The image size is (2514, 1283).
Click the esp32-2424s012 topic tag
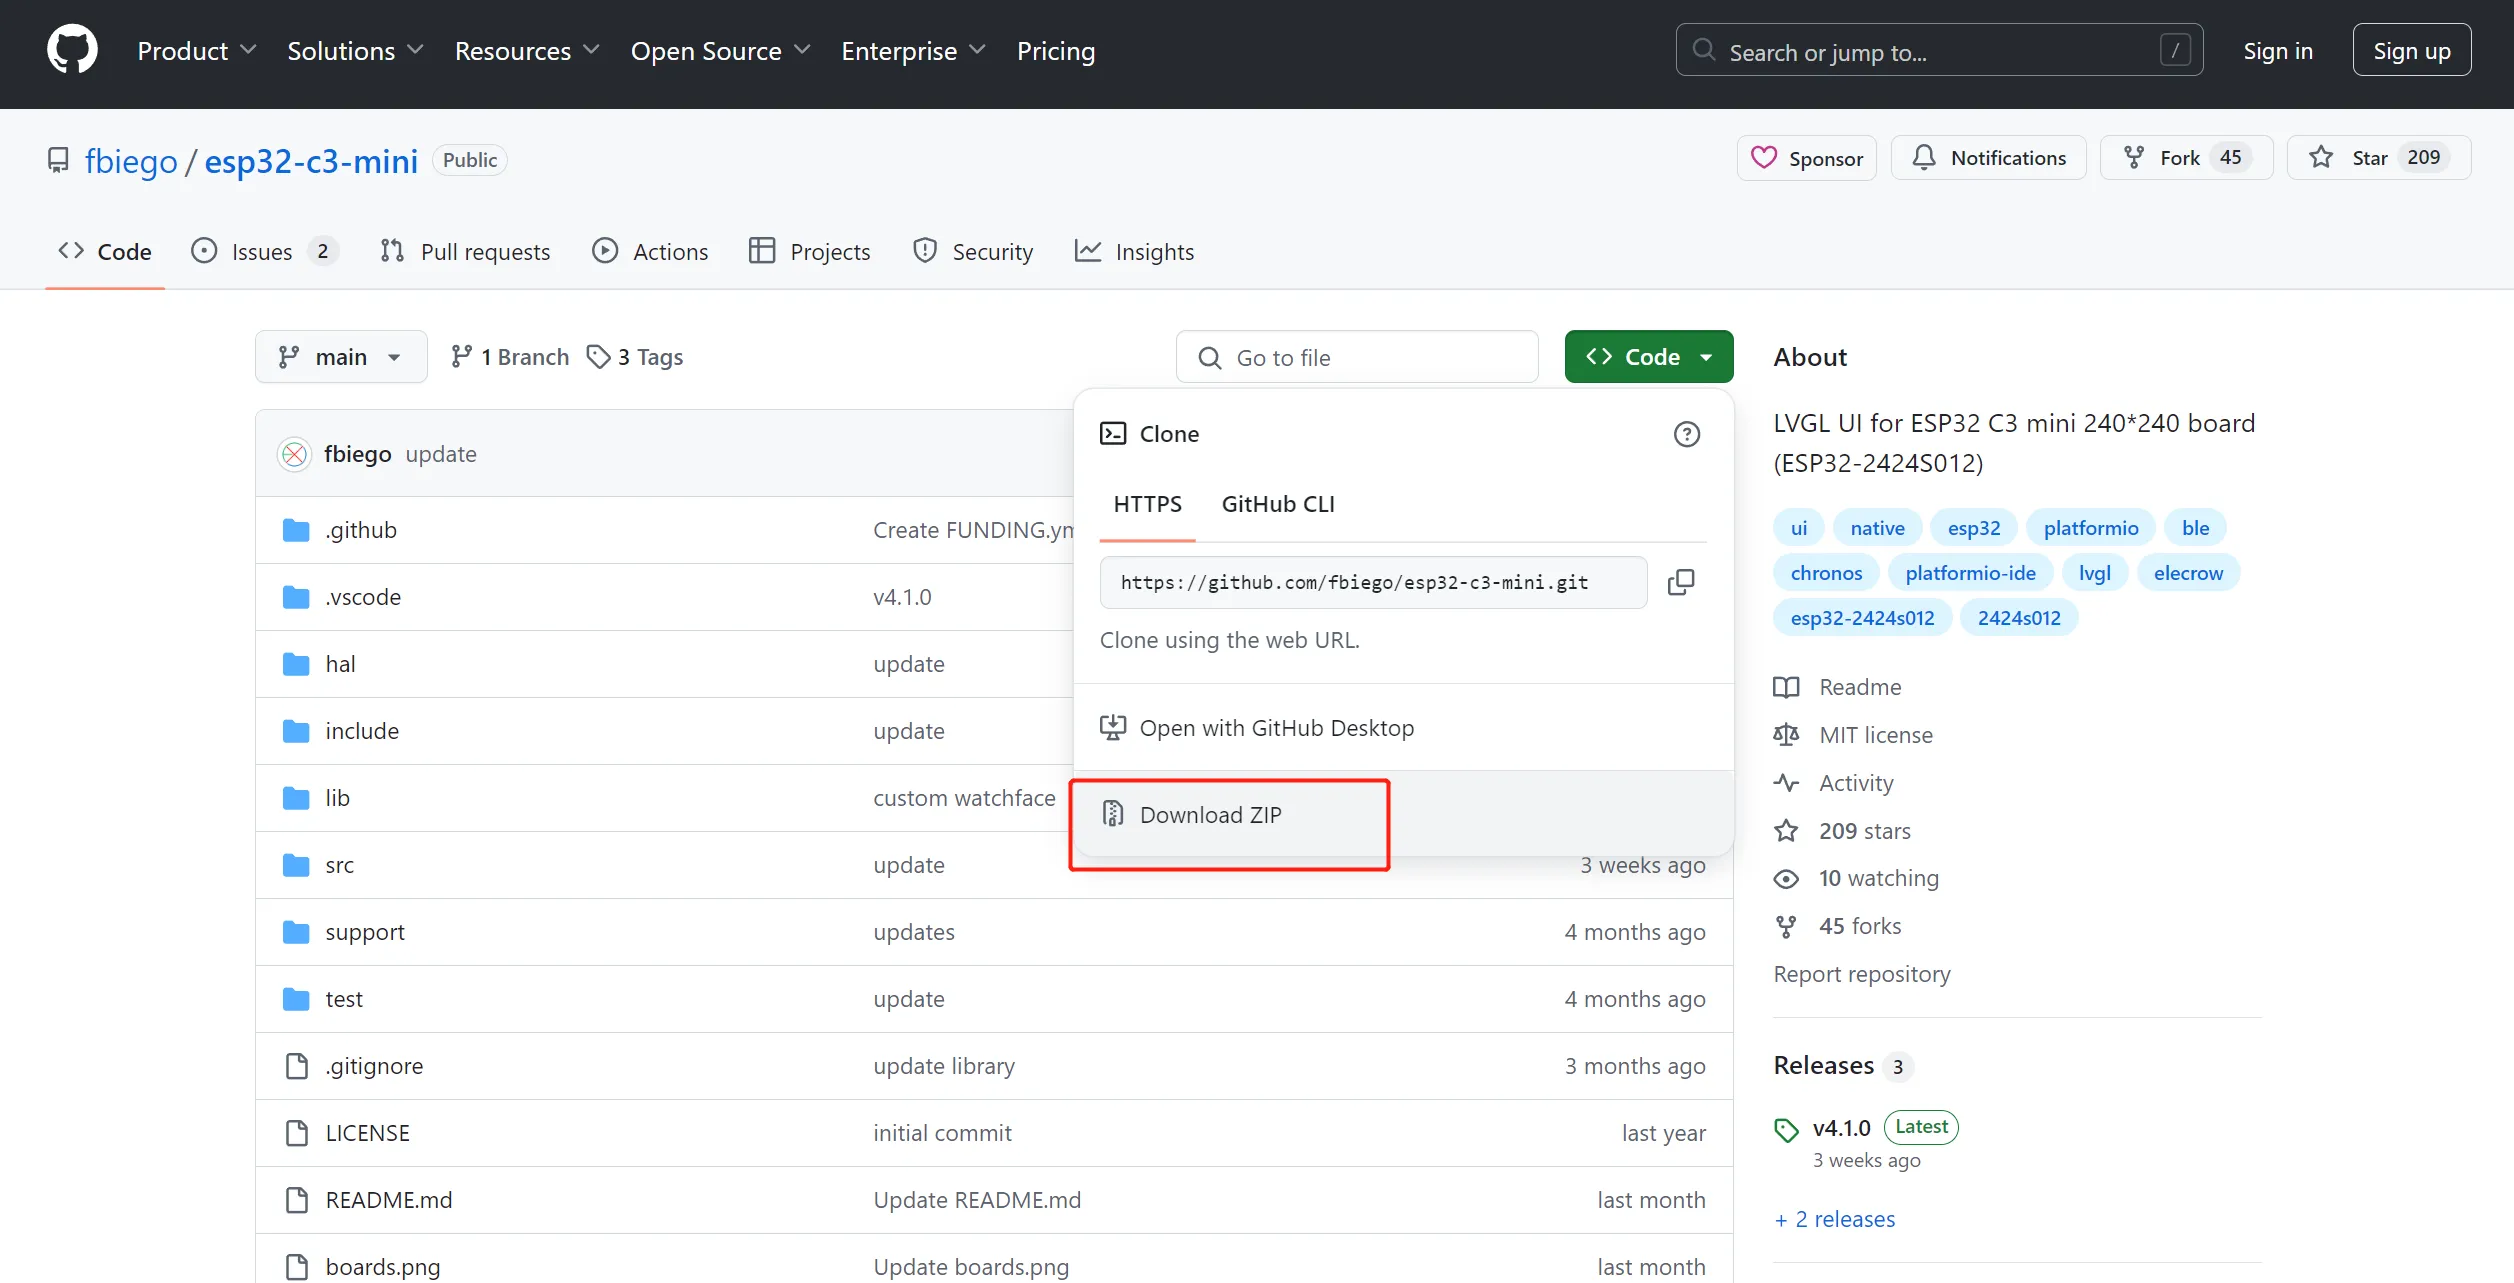pos(1862,618)
